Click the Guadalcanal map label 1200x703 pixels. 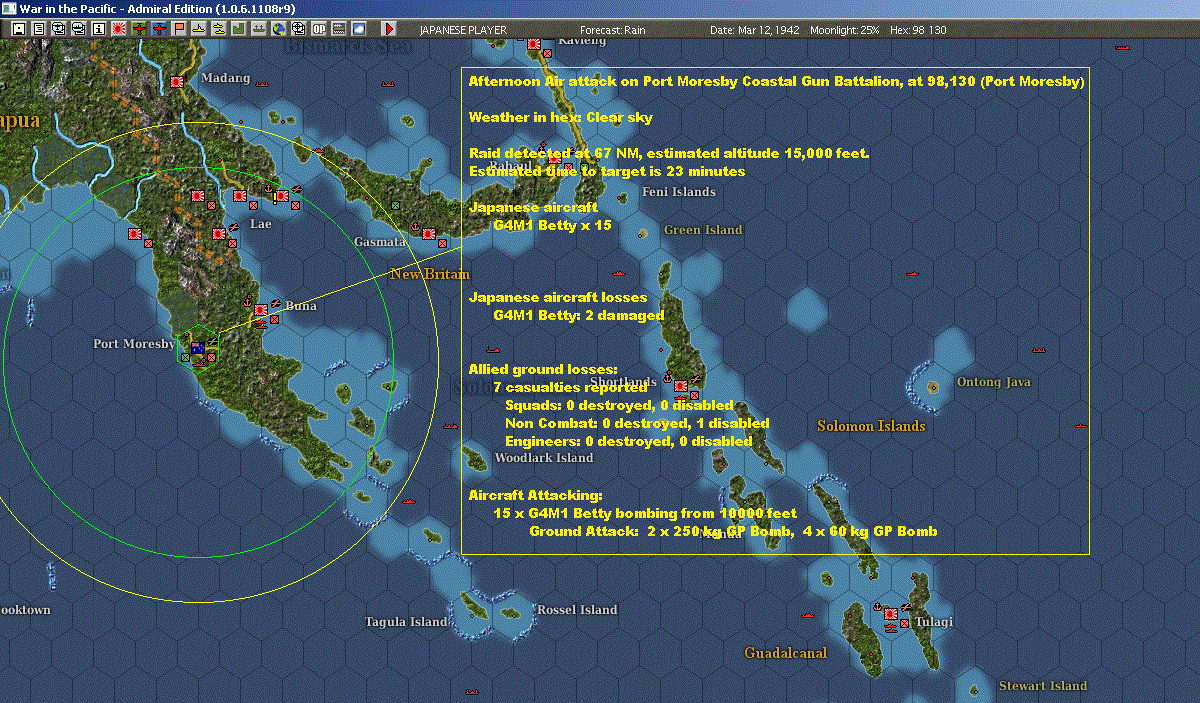pos(786,653)
